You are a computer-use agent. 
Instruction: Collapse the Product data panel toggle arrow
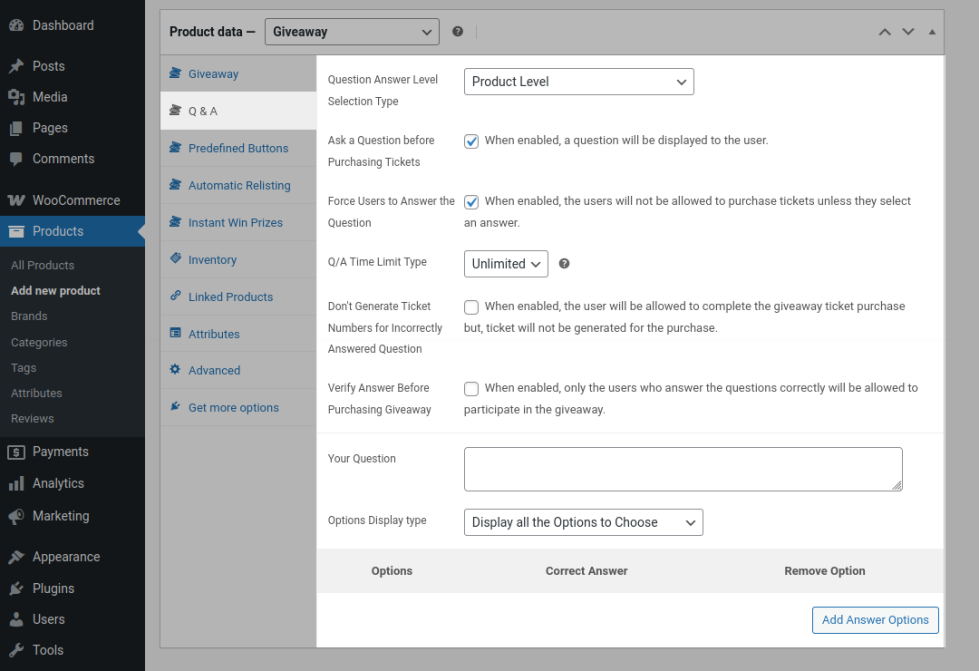tap(932, 32)
